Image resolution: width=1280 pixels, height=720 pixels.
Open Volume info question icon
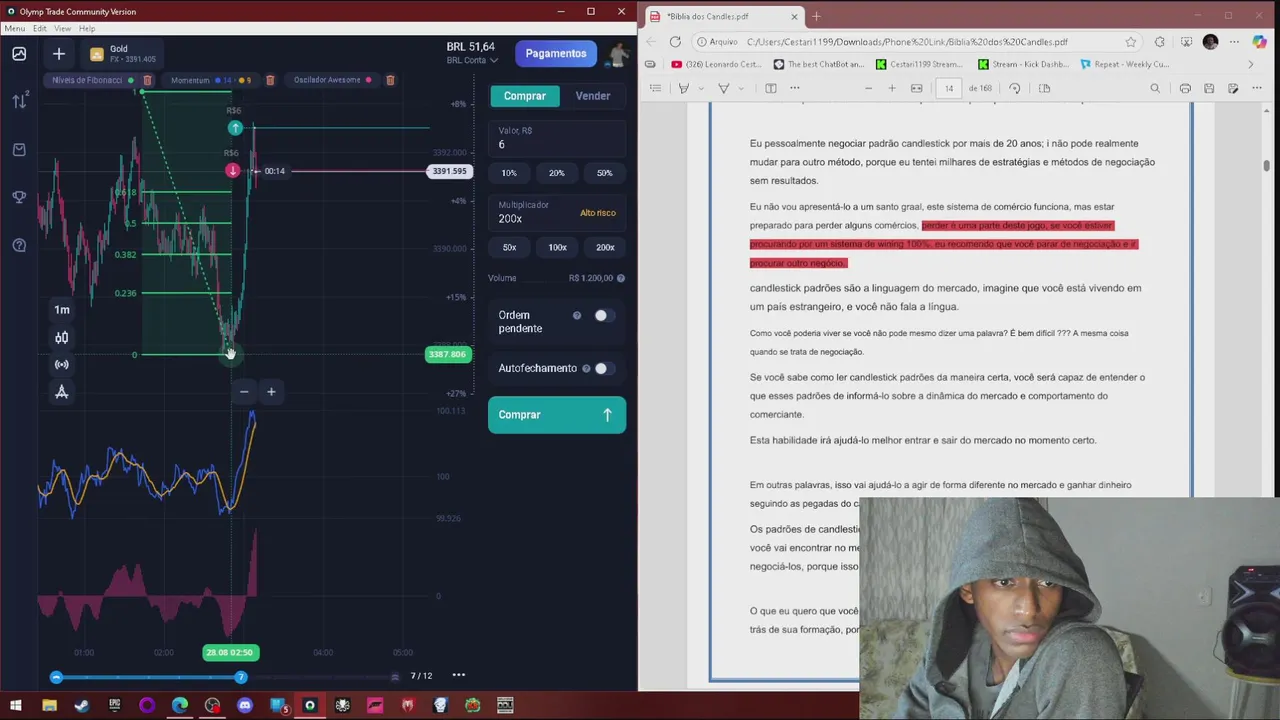click(621, 278)
